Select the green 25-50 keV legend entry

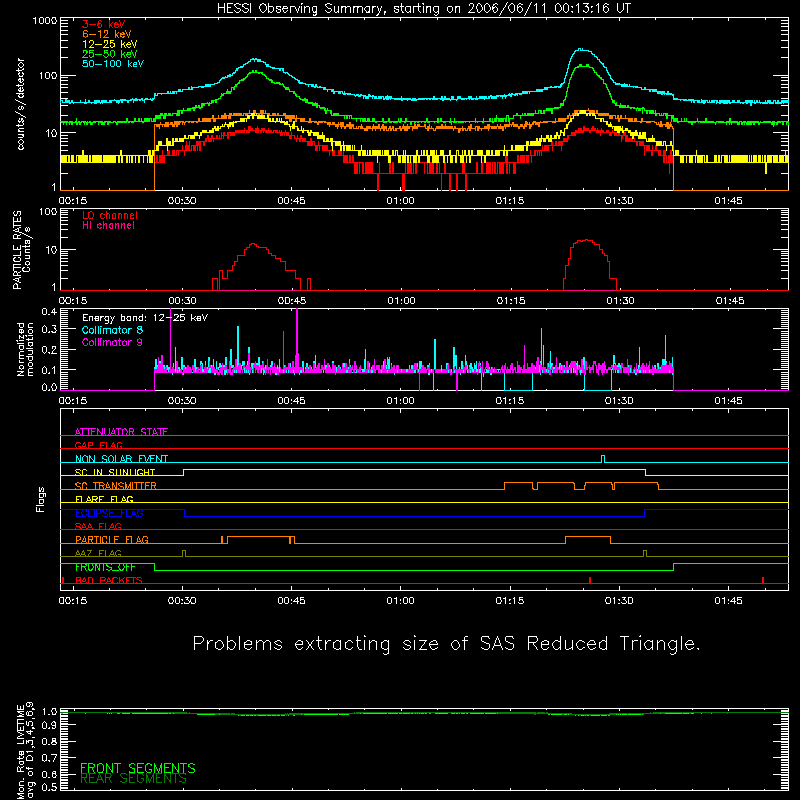[x=110, y=54]
